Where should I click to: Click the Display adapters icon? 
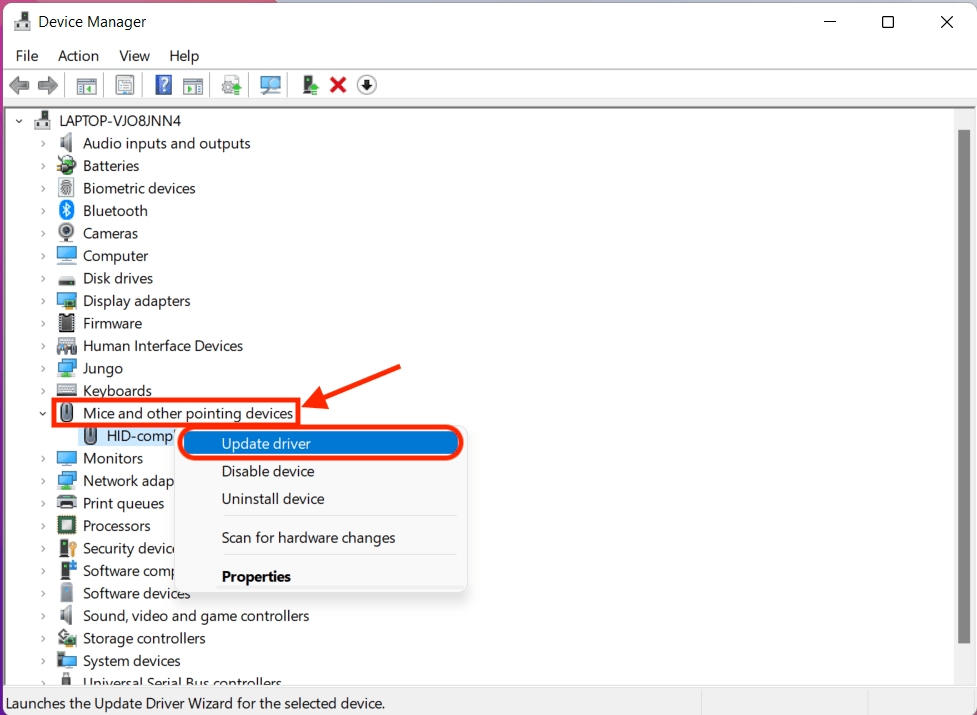(66, 301)
